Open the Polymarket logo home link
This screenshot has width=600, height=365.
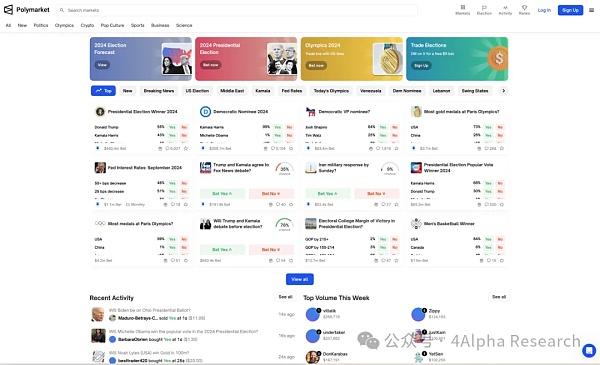pos(27,10)
